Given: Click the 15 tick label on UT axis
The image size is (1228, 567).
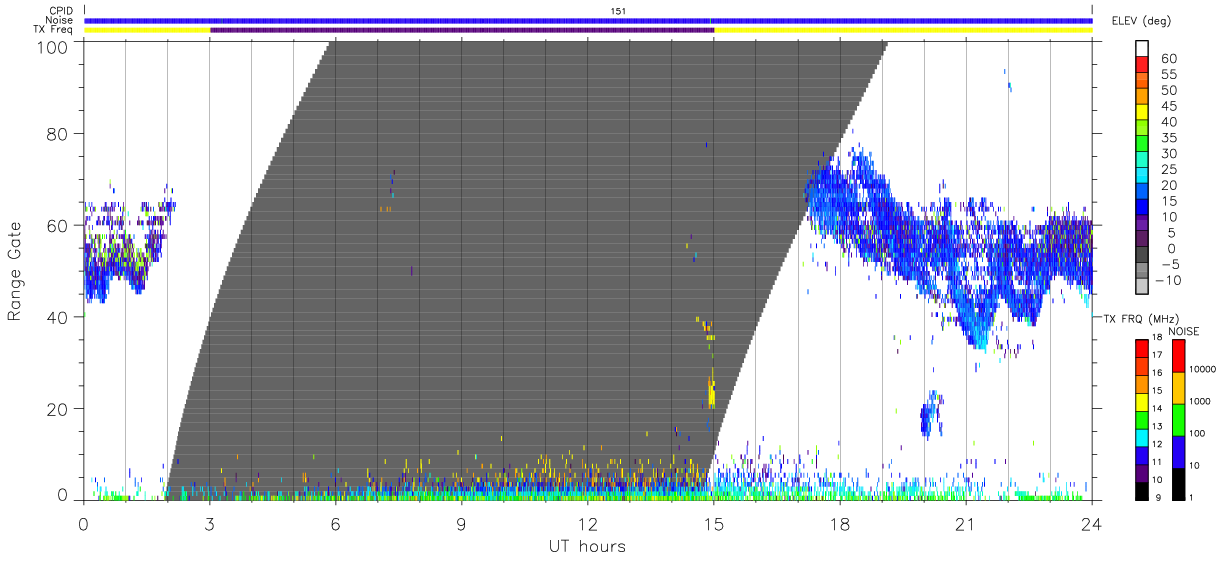Looking at the screenshot, I should point(714,523).
